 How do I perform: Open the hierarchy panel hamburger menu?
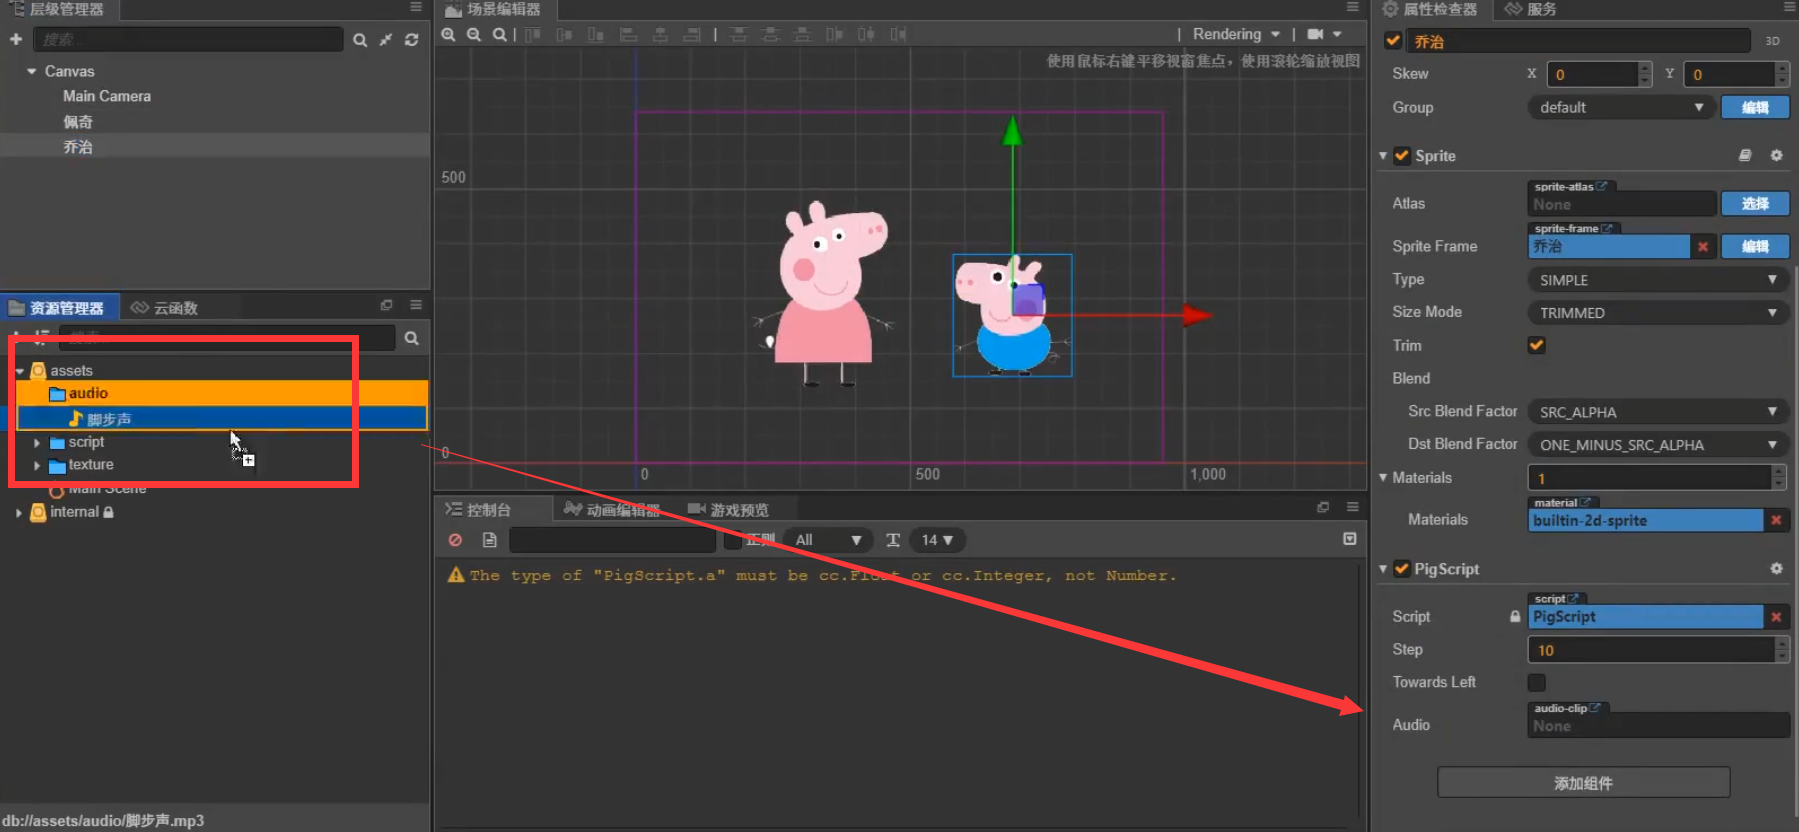pos(416,8)
